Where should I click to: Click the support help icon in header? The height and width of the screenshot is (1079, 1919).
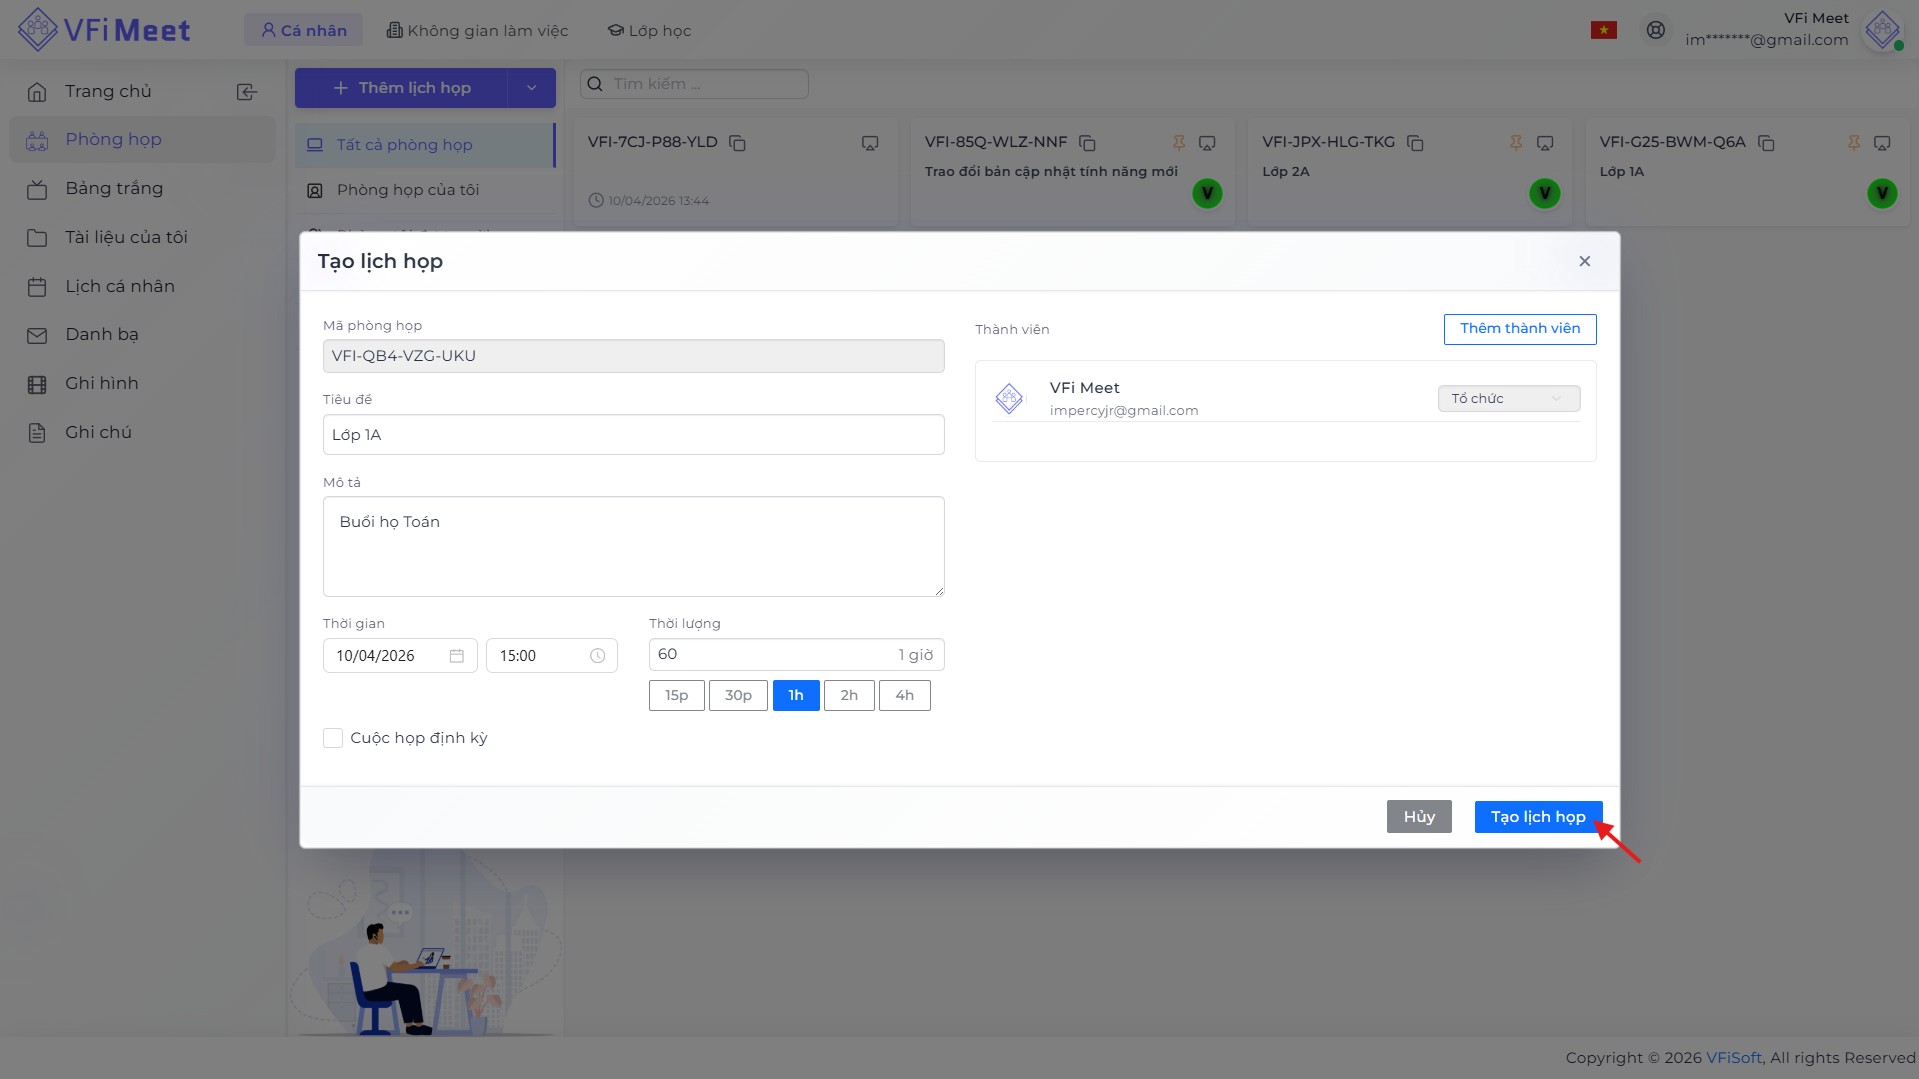click(1655, 30)
